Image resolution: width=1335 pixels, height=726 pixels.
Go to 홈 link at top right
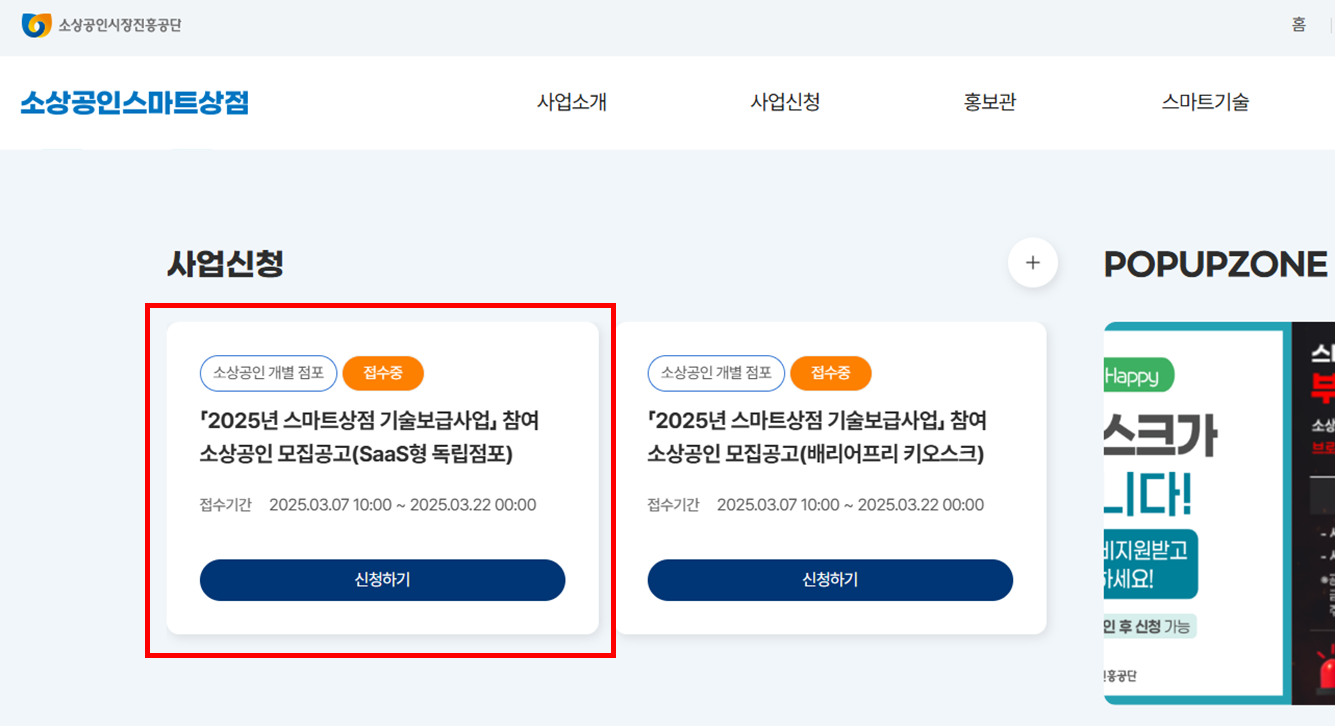coord(1299,25)
